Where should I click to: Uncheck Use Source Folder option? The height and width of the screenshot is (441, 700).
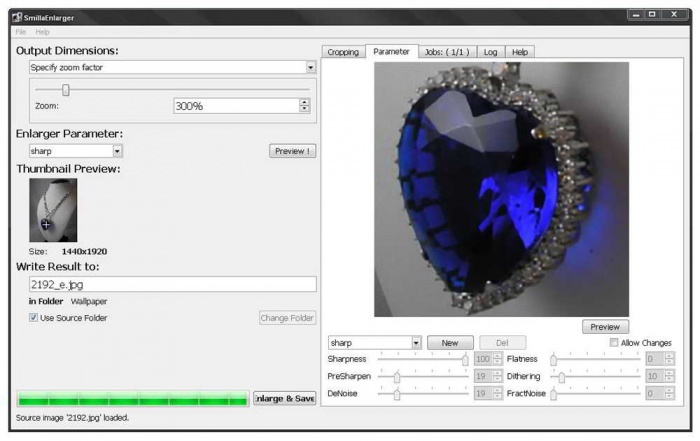pos(35,318)
